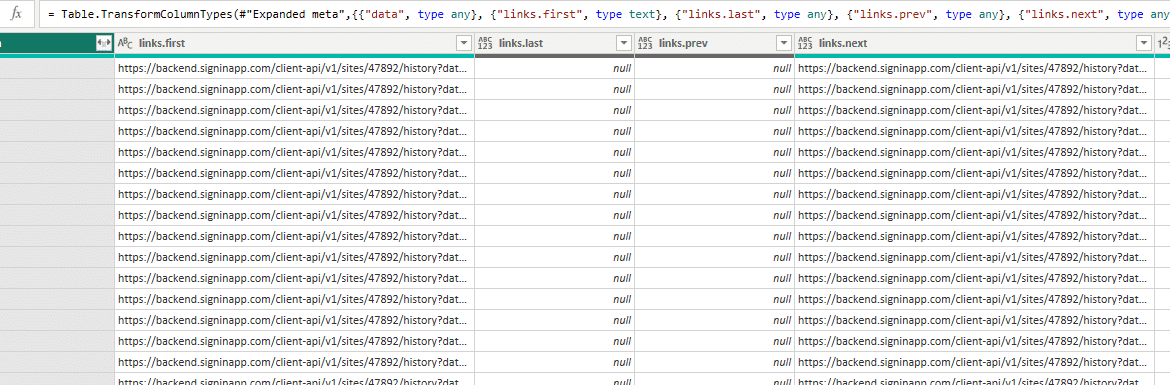The image size is (1170, 385).
Task: Select top-row null cell under links.prev
Action: pos(714,69)
